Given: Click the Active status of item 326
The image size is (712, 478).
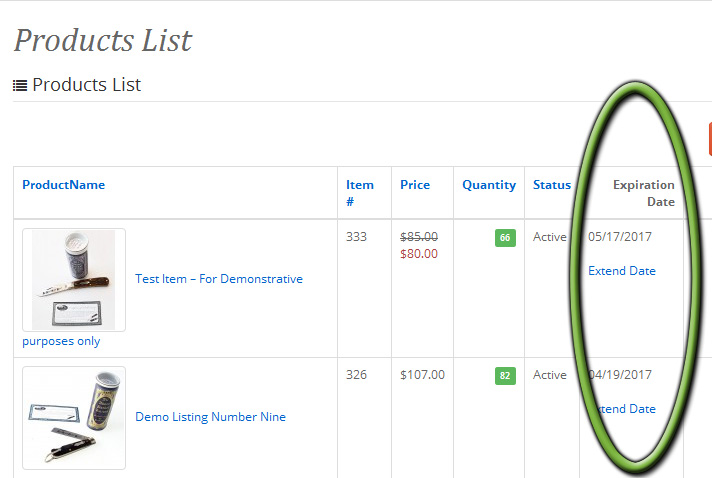Looking at the screenshot, I should [x=549, y=375].
